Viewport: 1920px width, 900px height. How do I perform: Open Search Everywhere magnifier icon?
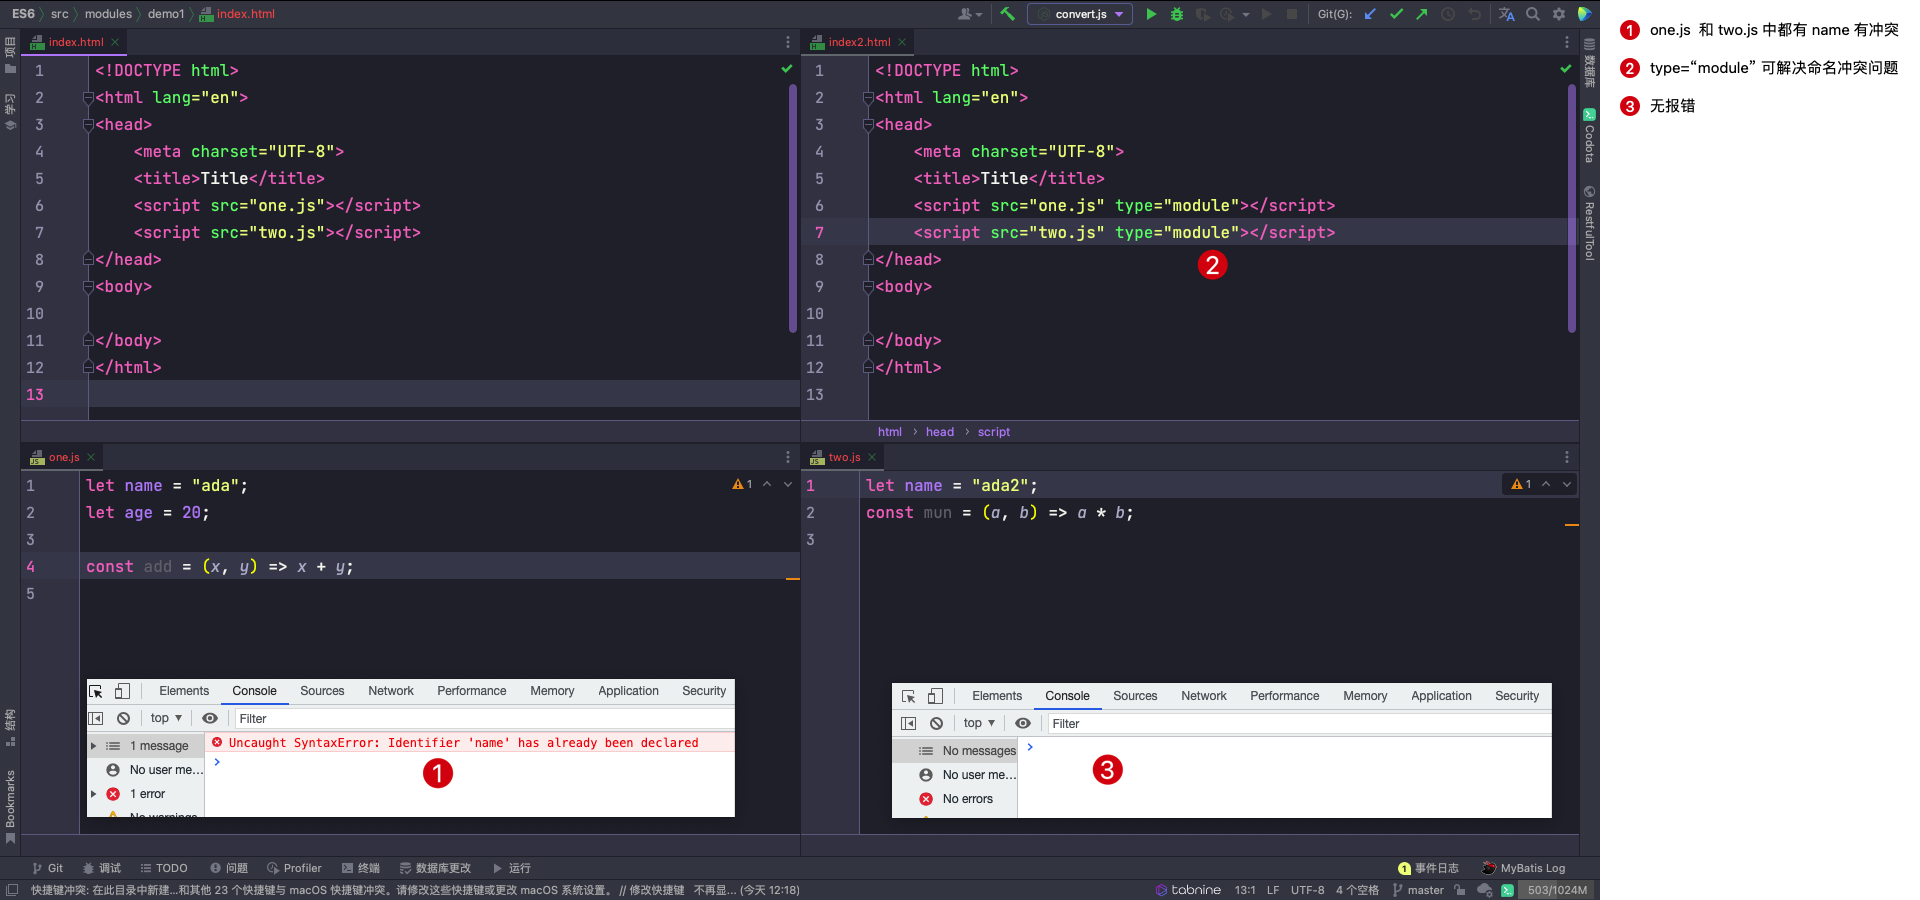click(1533, 14)
